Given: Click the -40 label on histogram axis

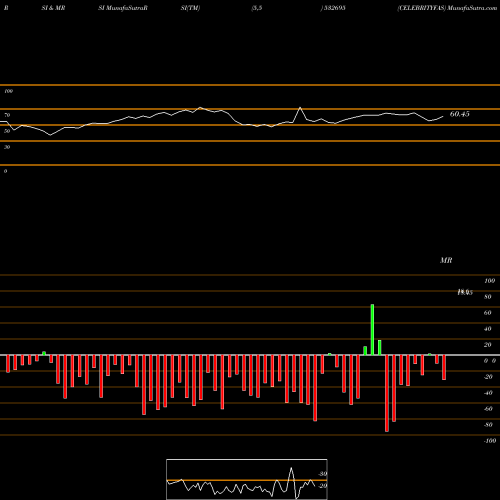Looking at the screenshot, I should tap(488, 393).
